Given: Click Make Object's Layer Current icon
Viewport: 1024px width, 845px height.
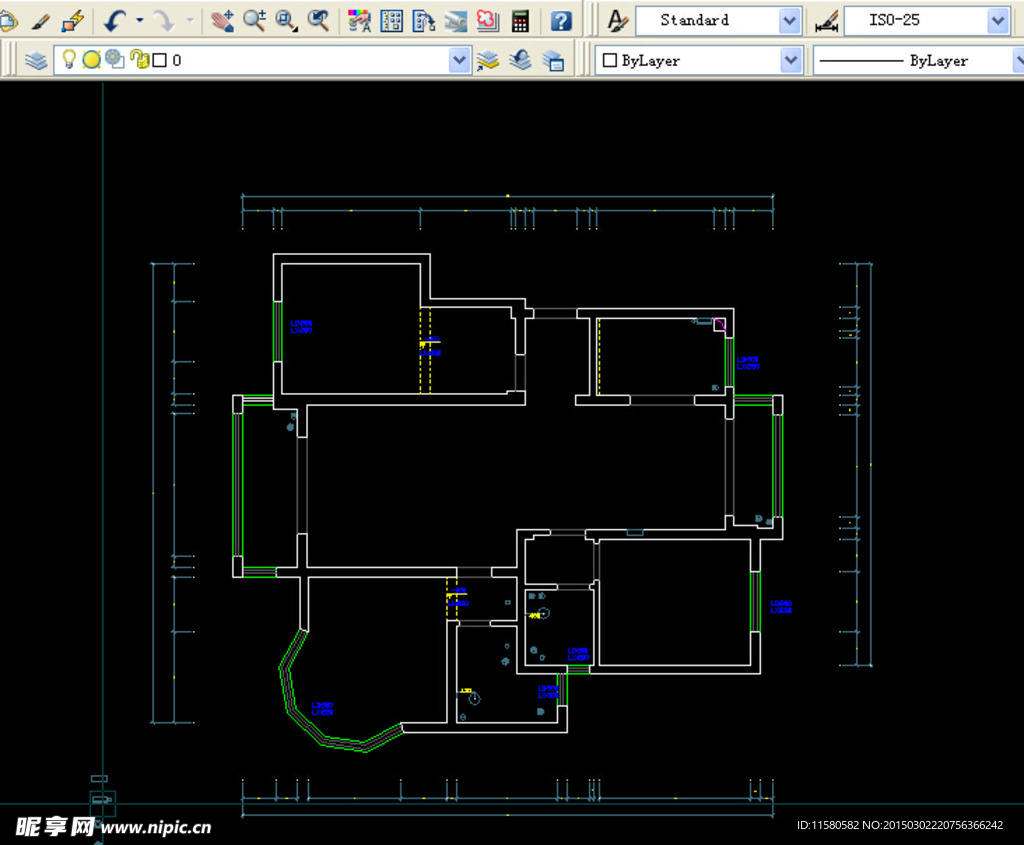Looking at the screenshot, I should tap(488, 61).
